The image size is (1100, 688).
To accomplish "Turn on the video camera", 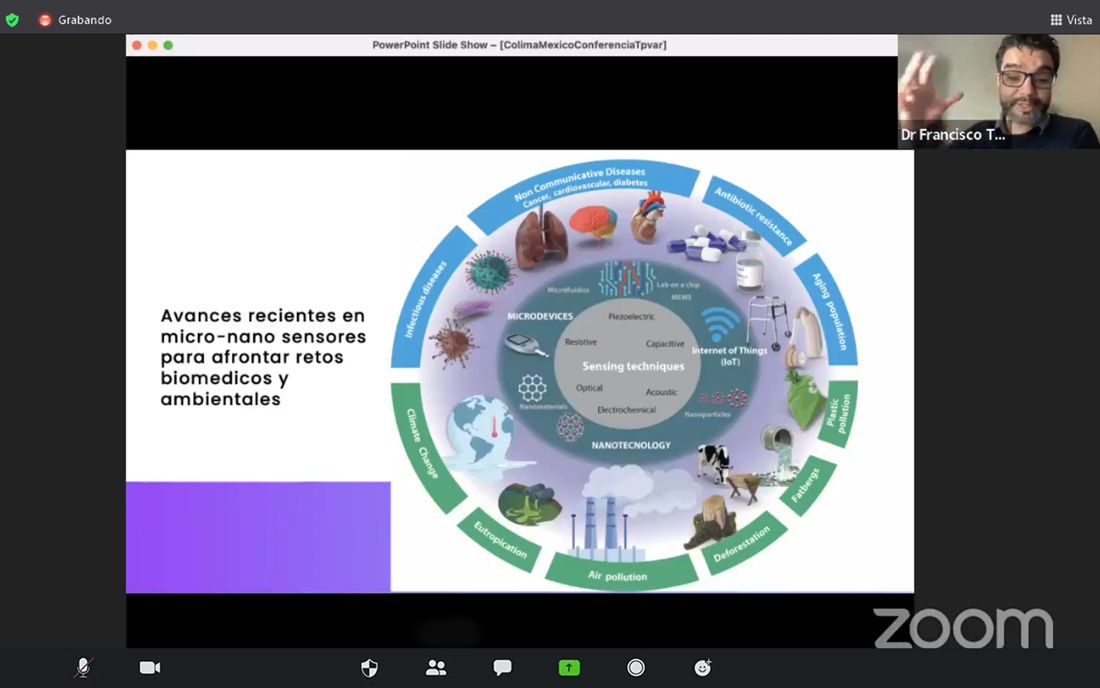I will pos(150,667).
